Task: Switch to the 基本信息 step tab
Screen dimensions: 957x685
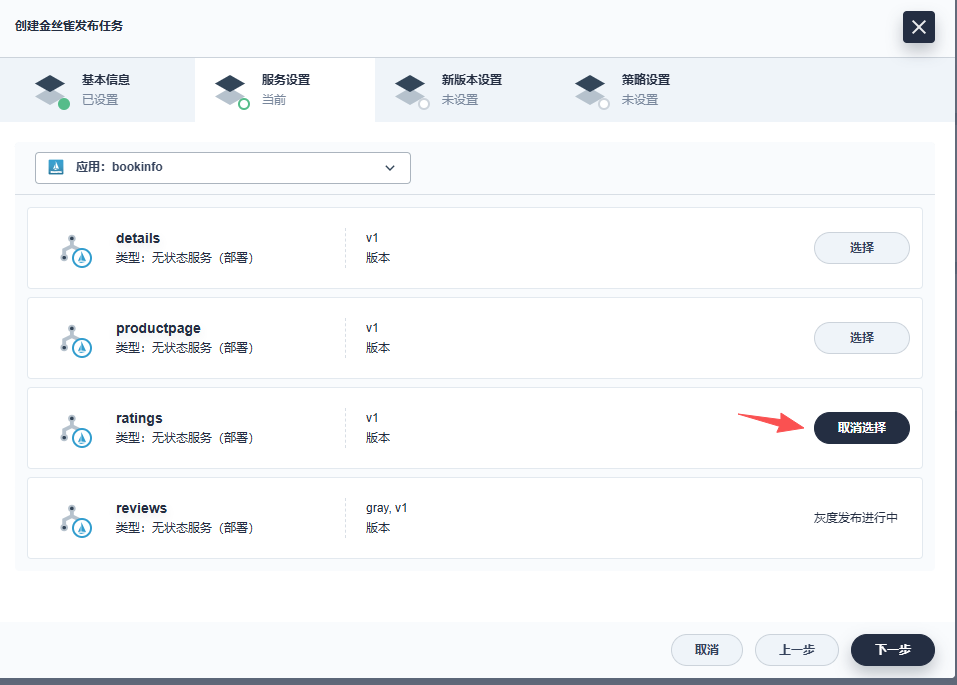Action: pyautogui.click(x=105, y=90)
